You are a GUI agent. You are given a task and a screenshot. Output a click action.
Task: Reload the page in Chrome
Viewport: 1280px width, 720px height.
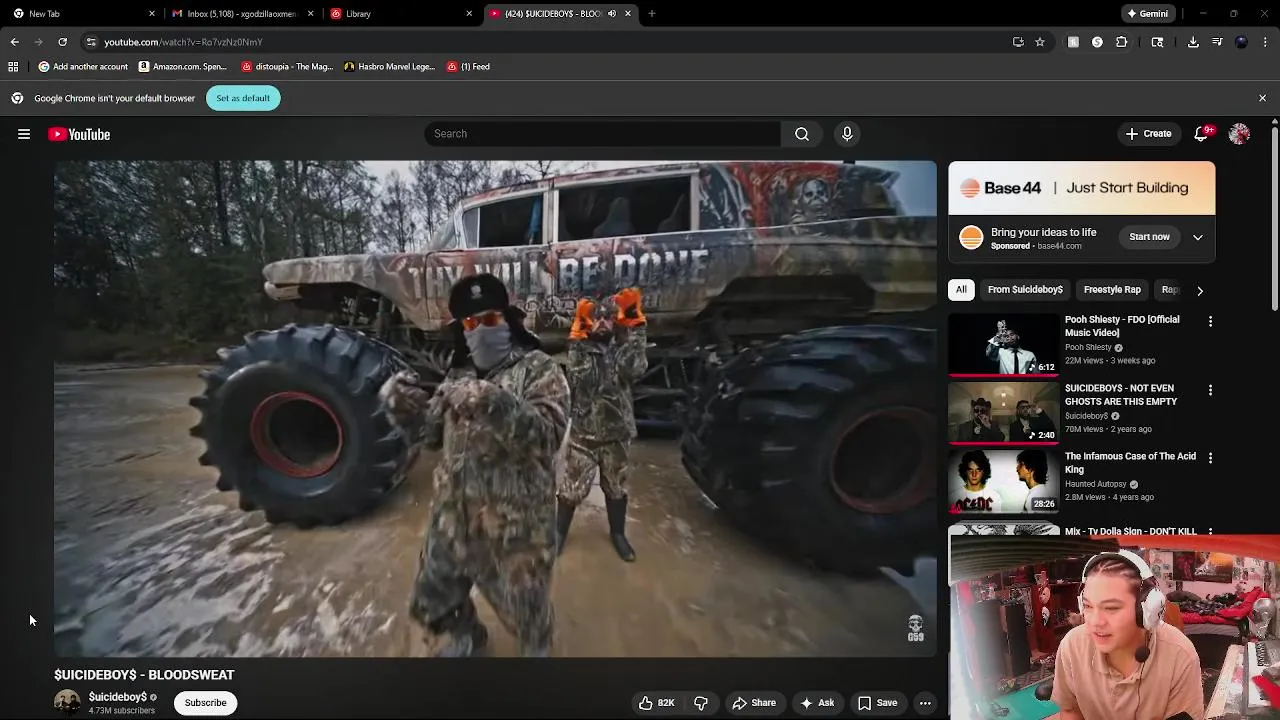(62, 42)
